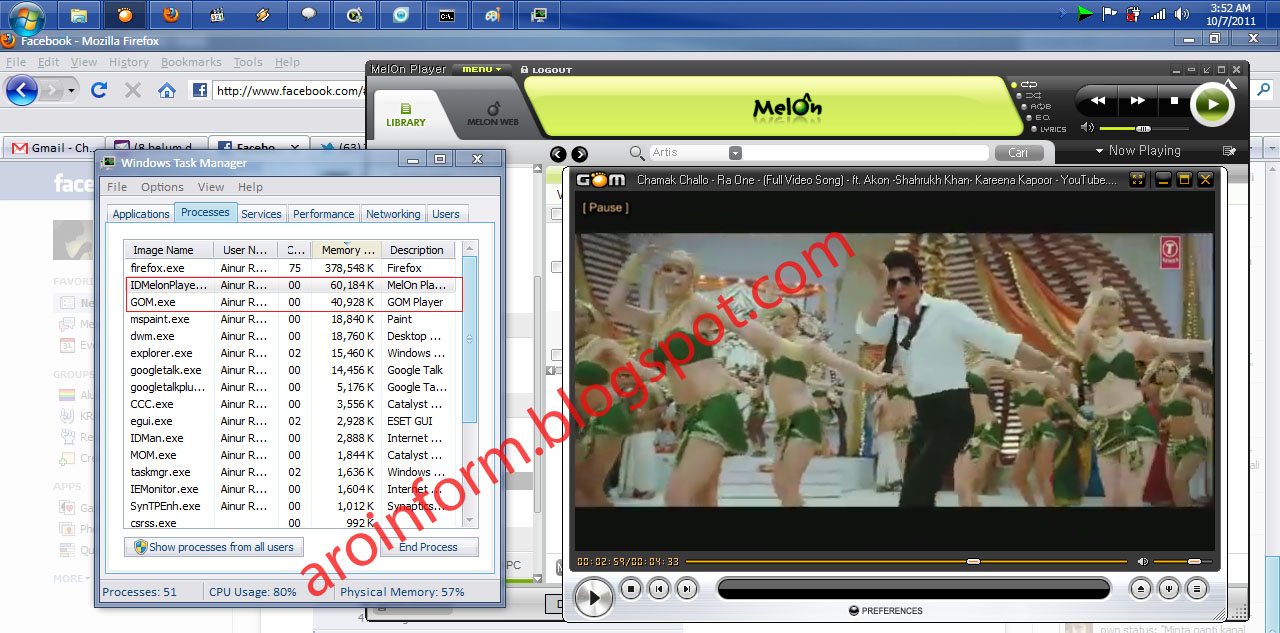Viewport: 1280px width, 633px height.
Task: Toggle A-B repeat in MelOn Player
Action: (1035, 106)
